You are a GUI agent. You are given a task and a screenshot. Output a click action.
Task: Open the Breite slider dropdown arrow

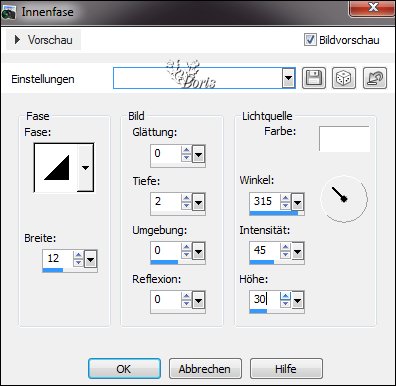(x=91, y=259)
